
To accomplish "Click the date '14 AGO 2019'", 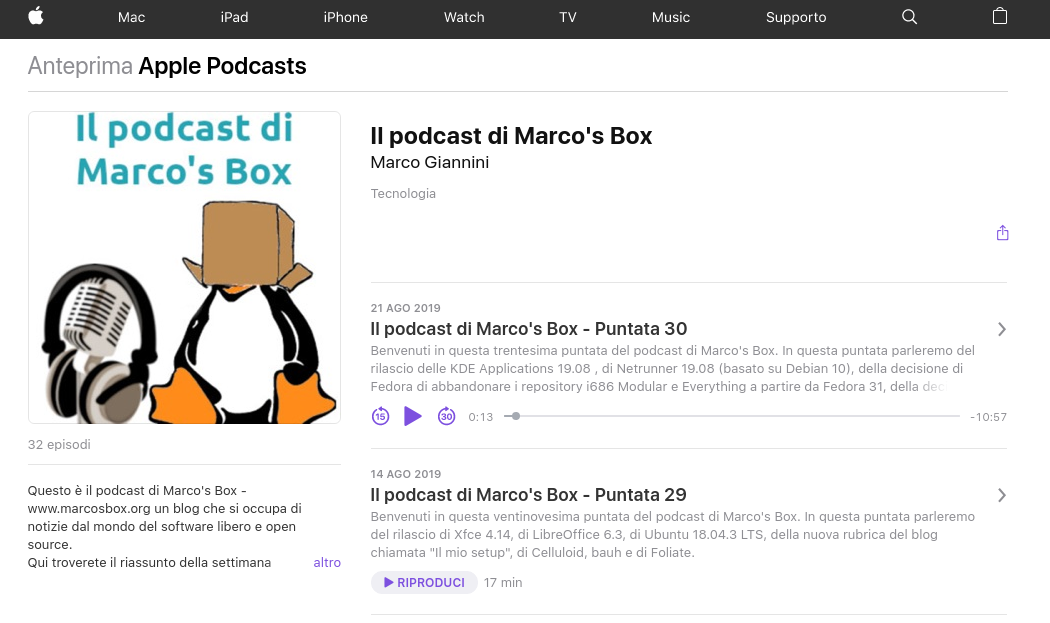I will [405, 474].
